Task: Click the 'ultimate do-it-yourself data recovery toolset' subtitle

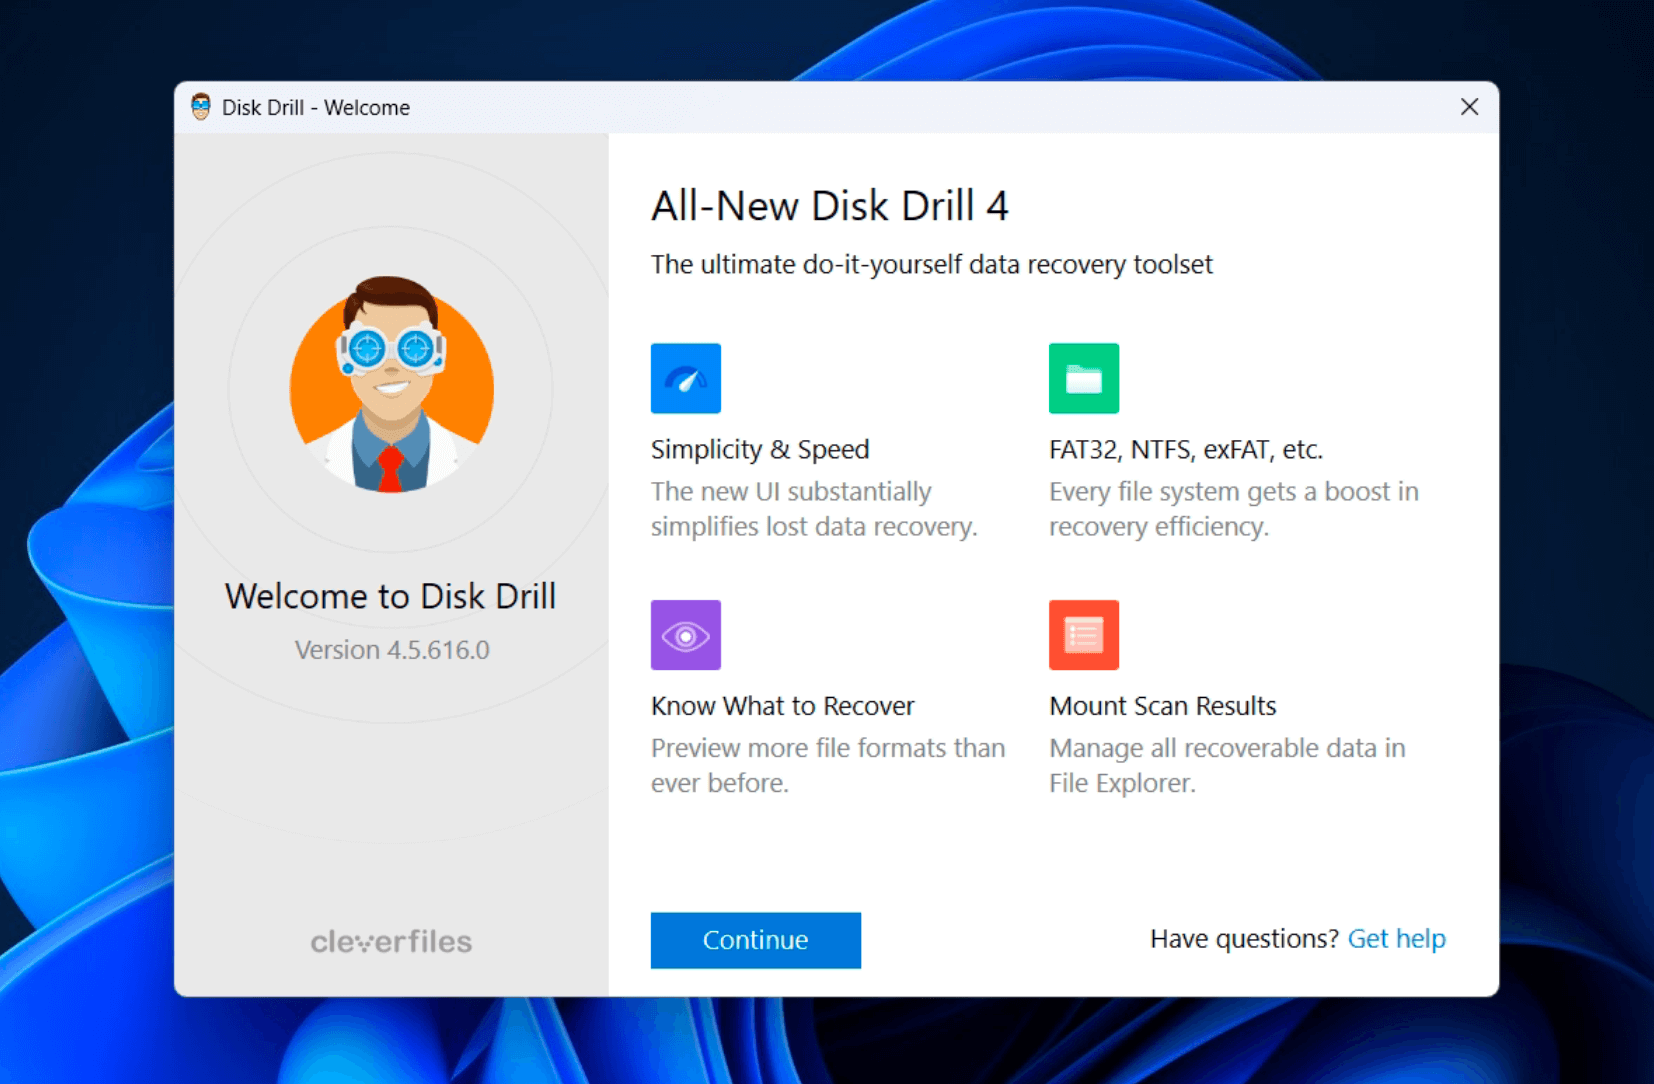Action: click(932, 265)
